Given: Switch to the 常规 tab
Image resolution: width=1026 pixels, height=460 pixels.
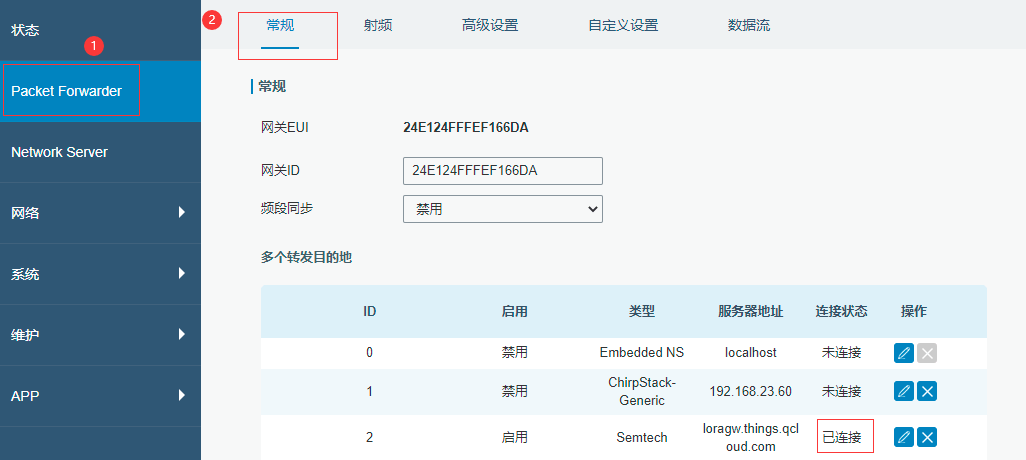Looking at the screenshot, I should point(280,25).
